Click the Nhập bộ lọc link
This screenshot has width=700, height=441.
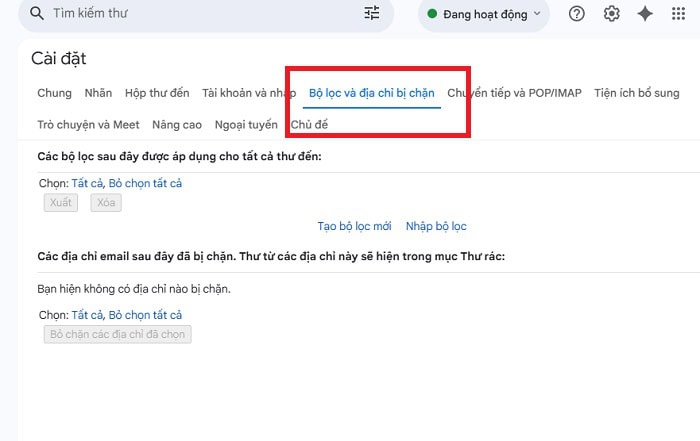click(436, 226)
